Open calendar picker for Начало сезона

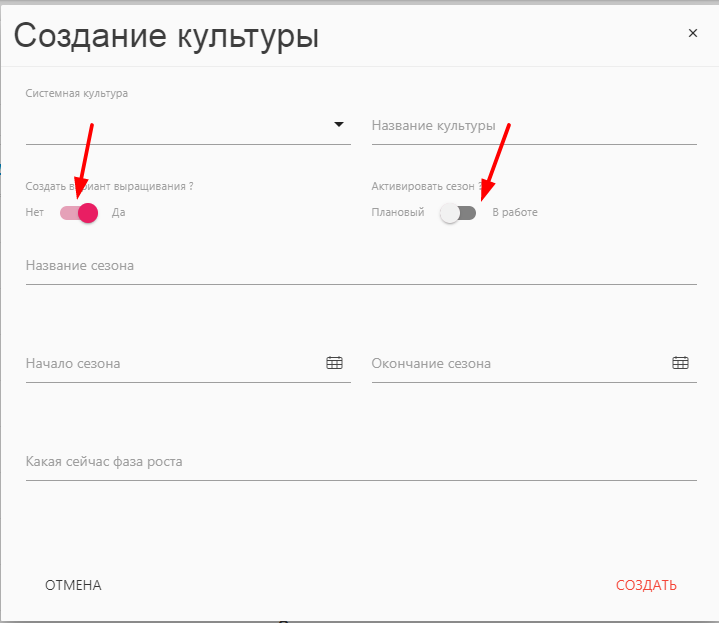coord(334,363)
